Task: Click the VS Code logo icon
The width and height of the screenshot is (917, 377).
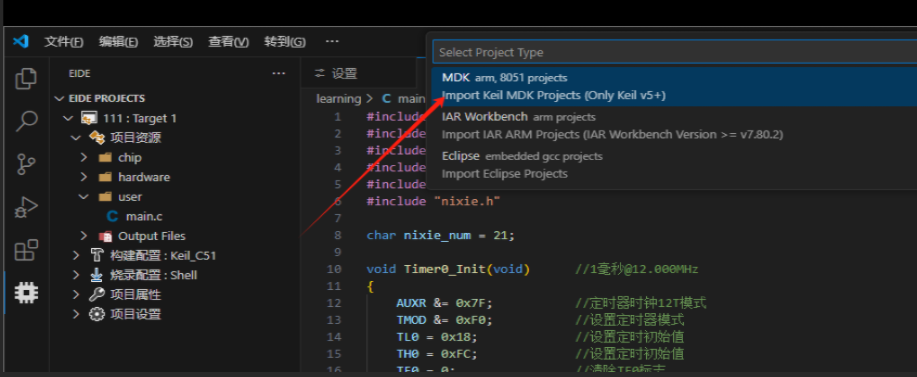Action: [x=21, y=41]
